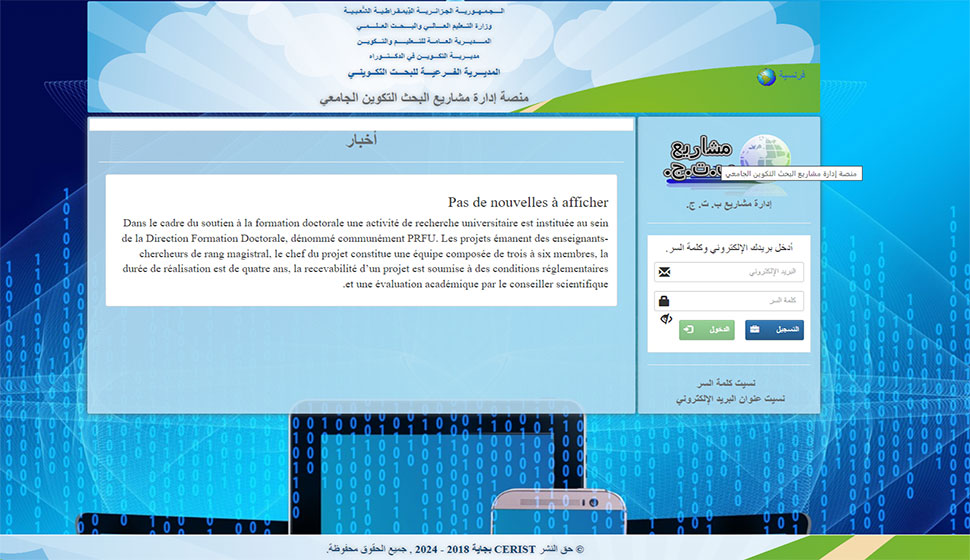
Task: Focus the email address input field
Action: [729, 272]
